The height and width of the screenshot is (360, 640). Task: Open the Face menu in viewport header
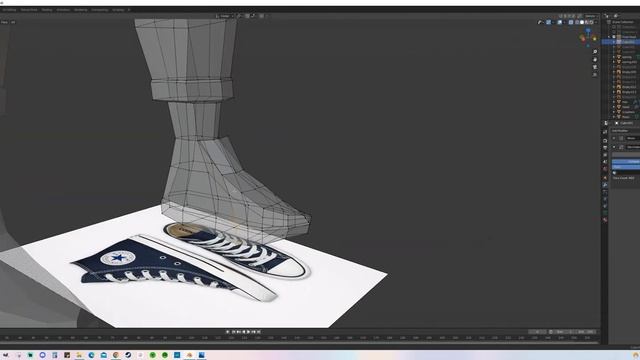pyautogui.click(x=4, y=22)
